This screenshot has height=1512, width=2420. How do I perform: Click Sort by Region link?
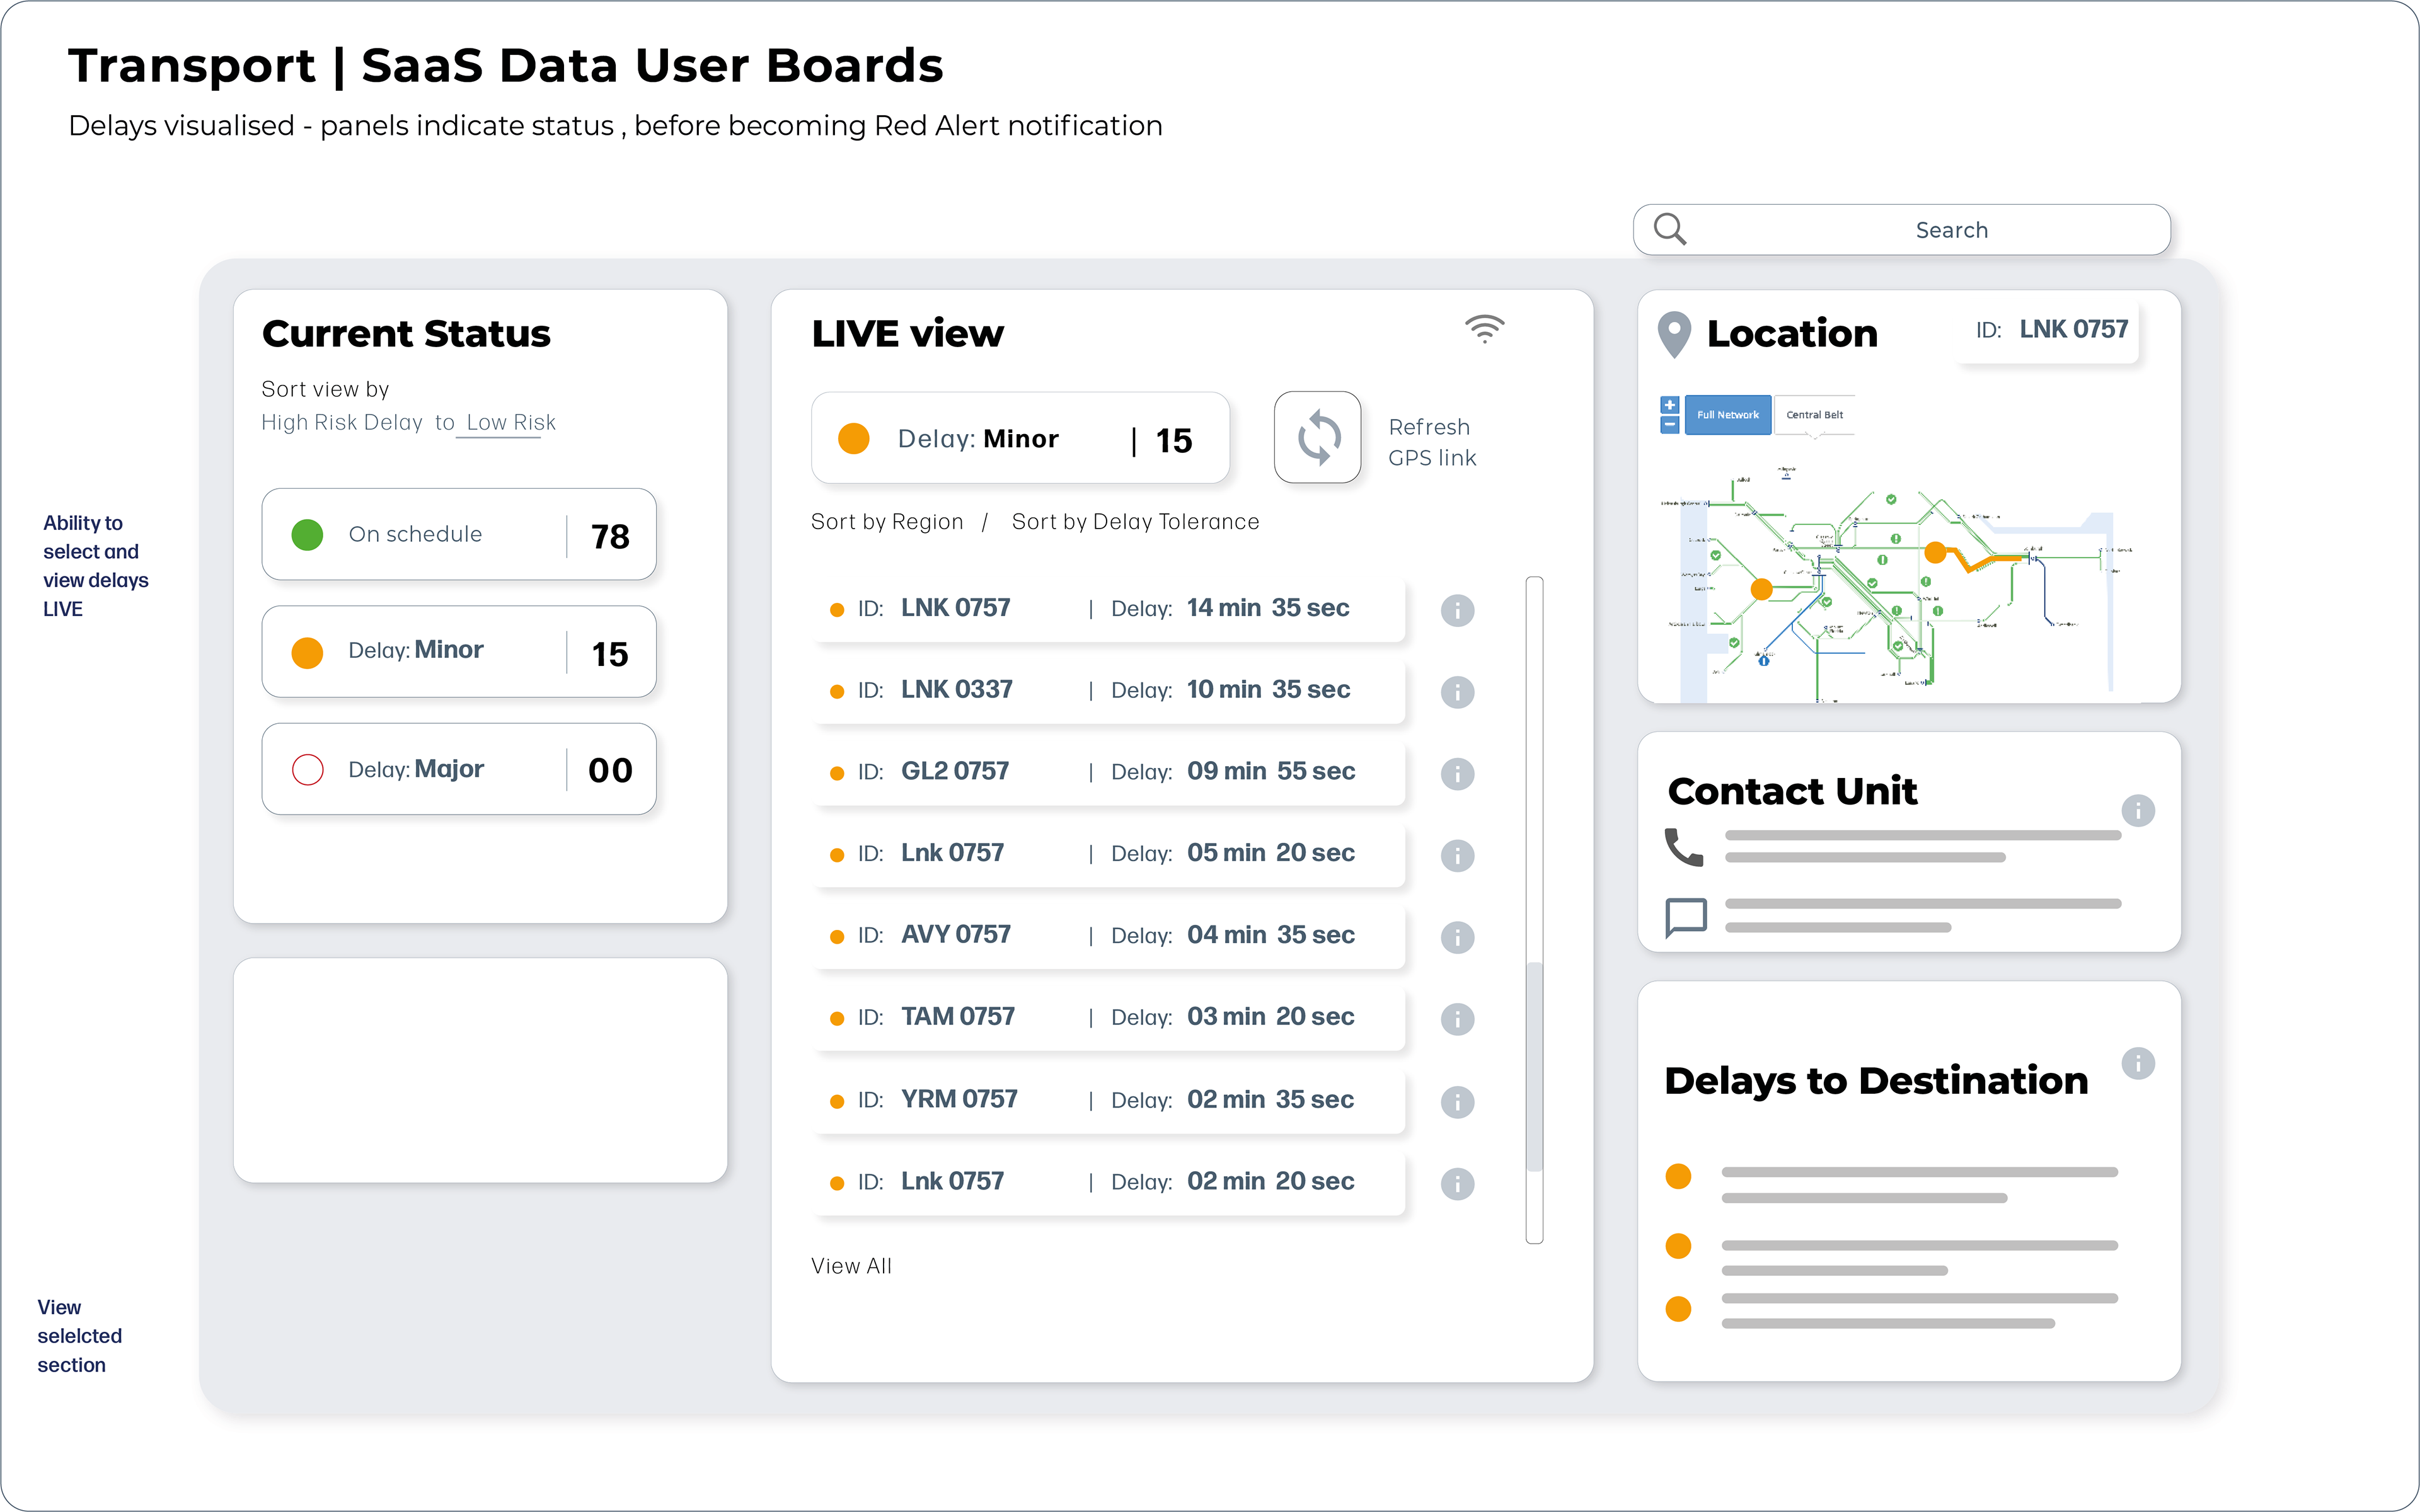887,522
